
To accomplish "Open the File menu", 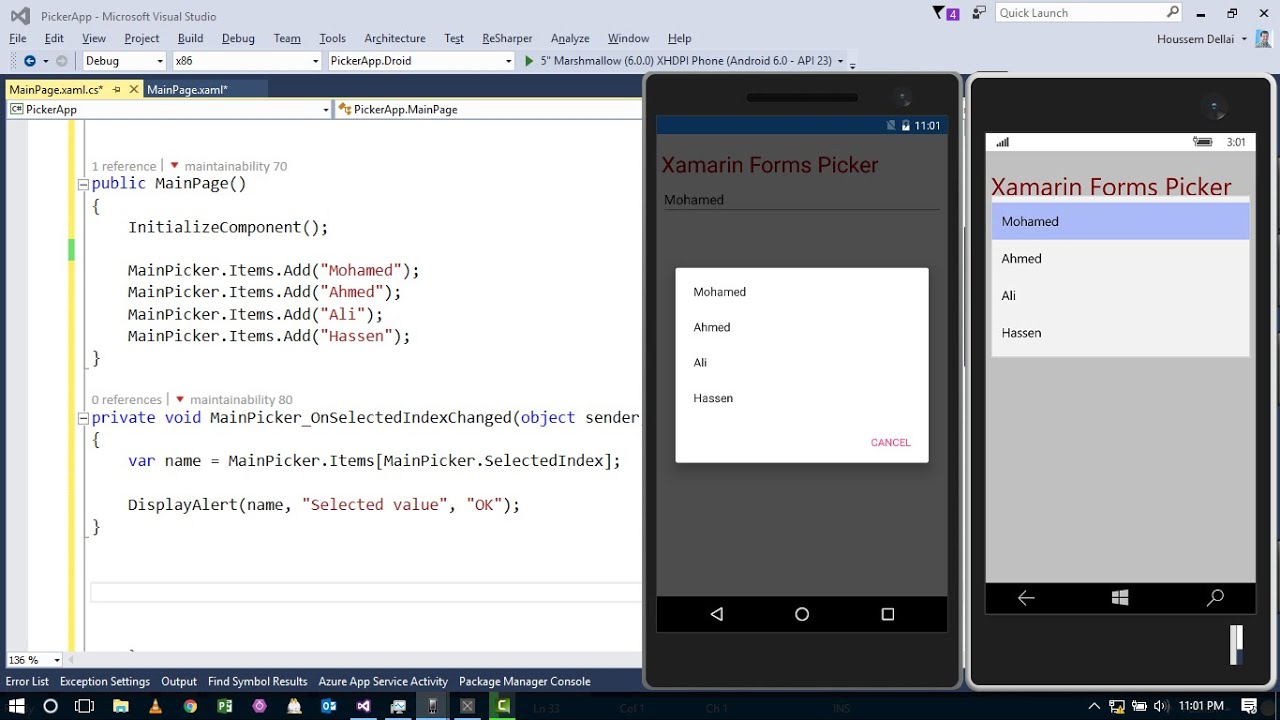I will point(18,38).
